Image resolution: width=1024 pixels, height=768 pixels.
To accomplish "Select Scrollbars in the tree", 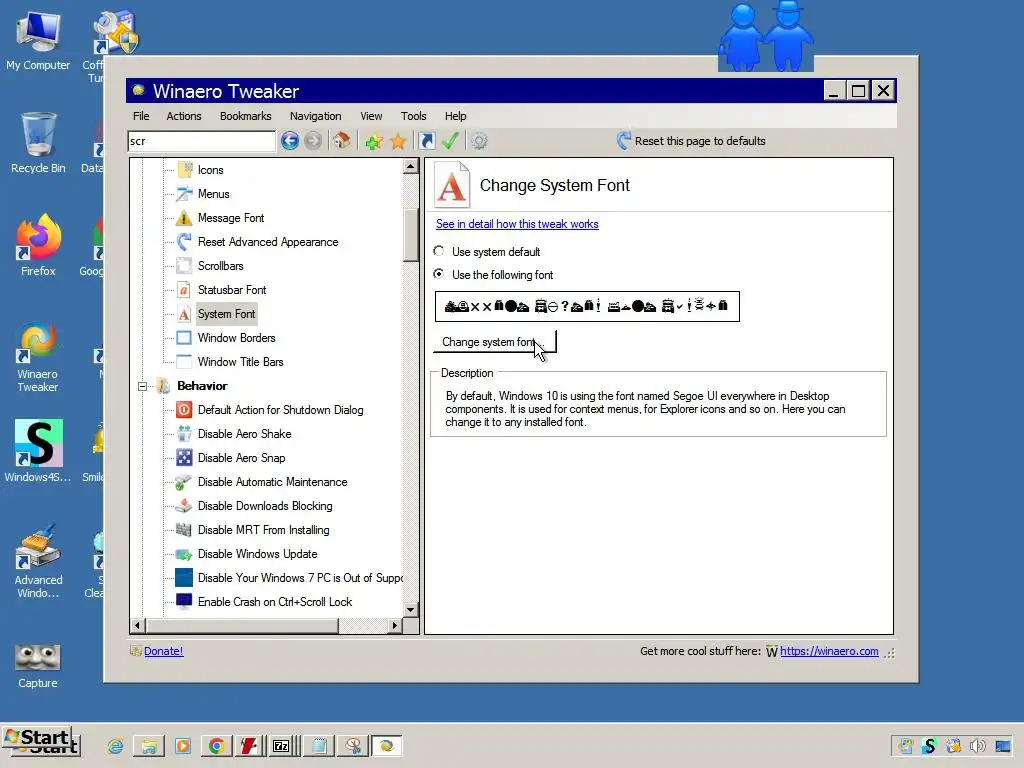I will click(221, 266).
